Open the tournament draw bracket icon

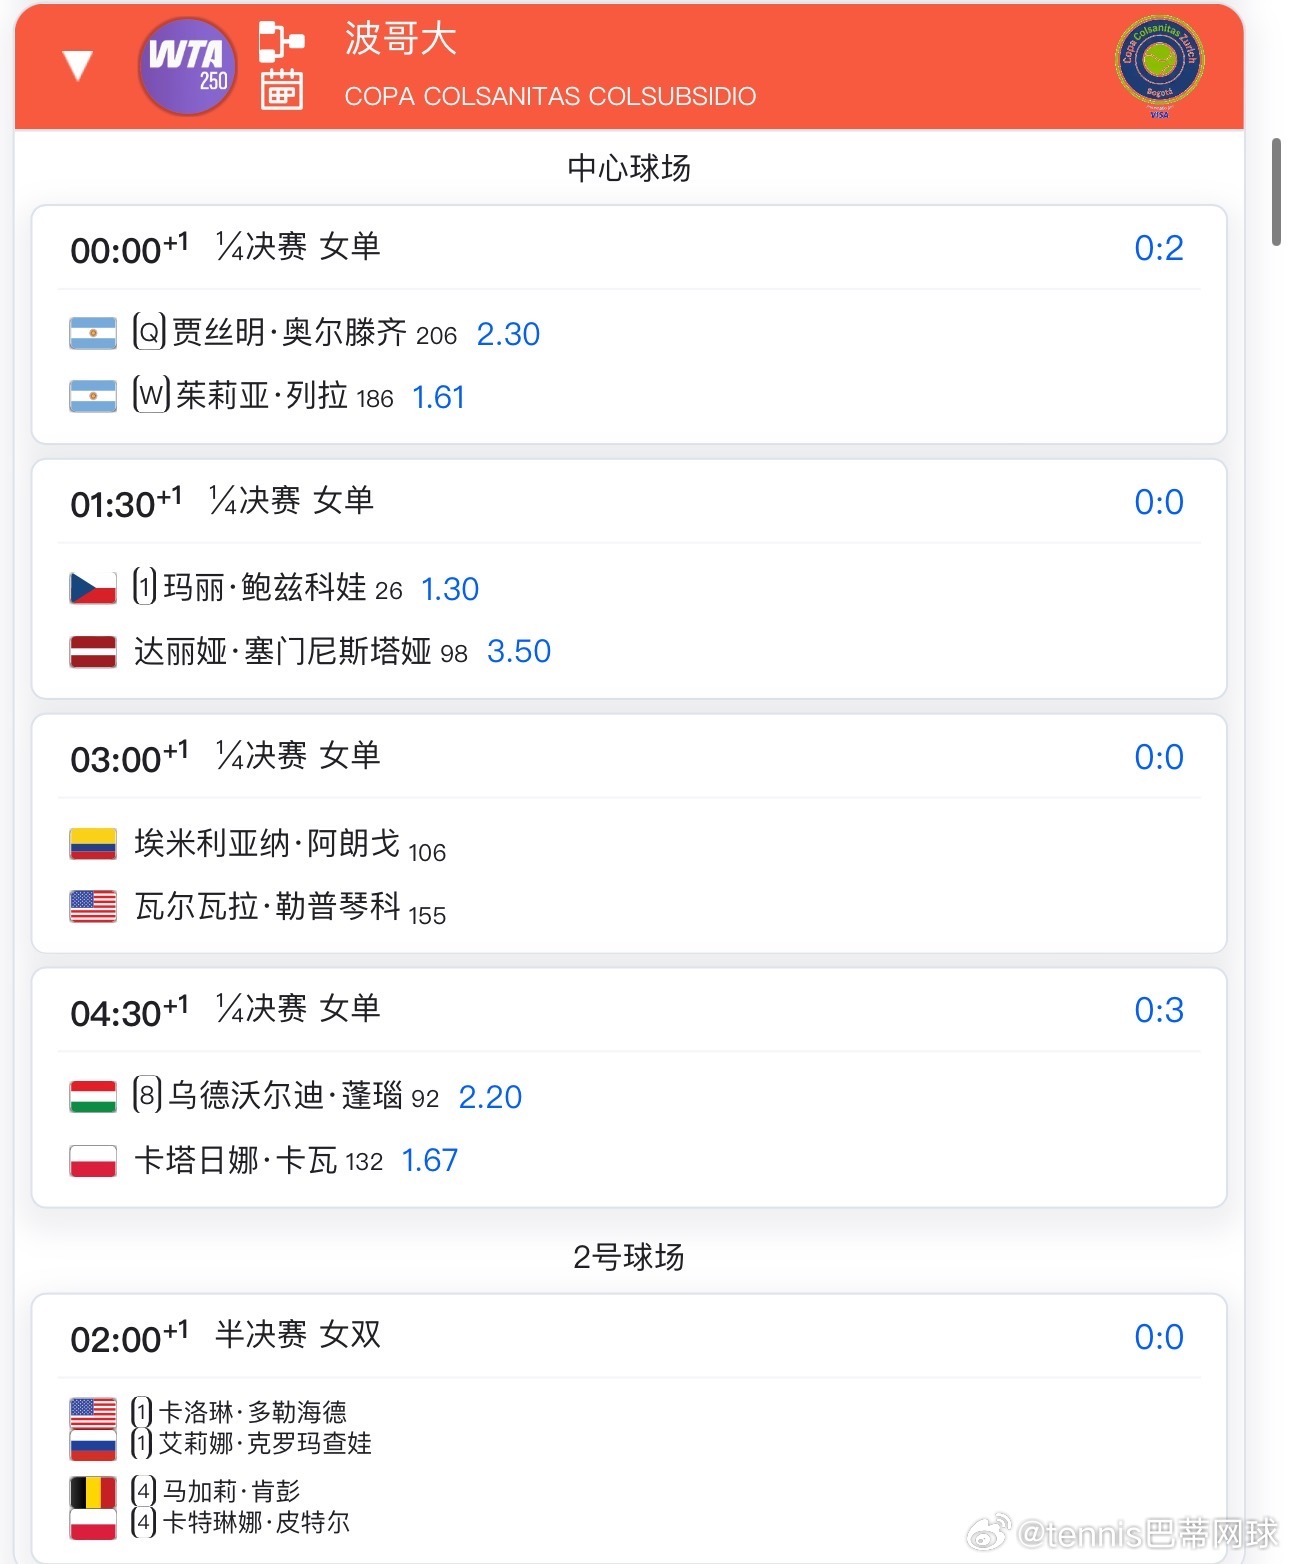[281, 41]
